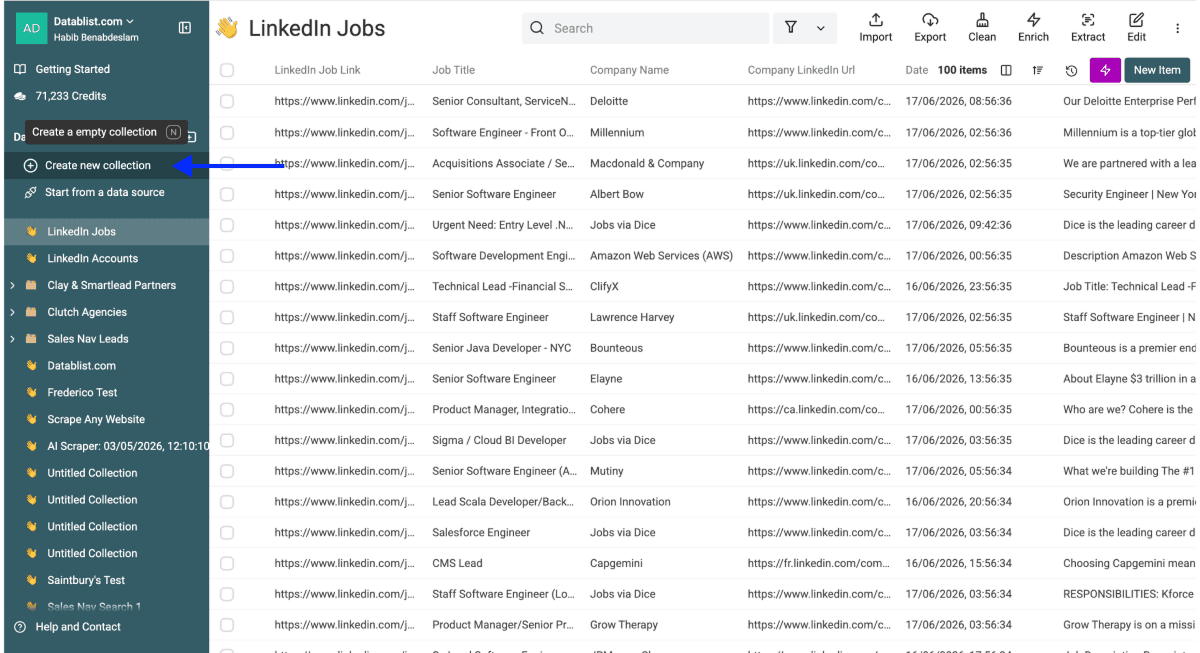Check the Macdonald & Company row checkbox

pyautogui.click(x=227, y=163)
